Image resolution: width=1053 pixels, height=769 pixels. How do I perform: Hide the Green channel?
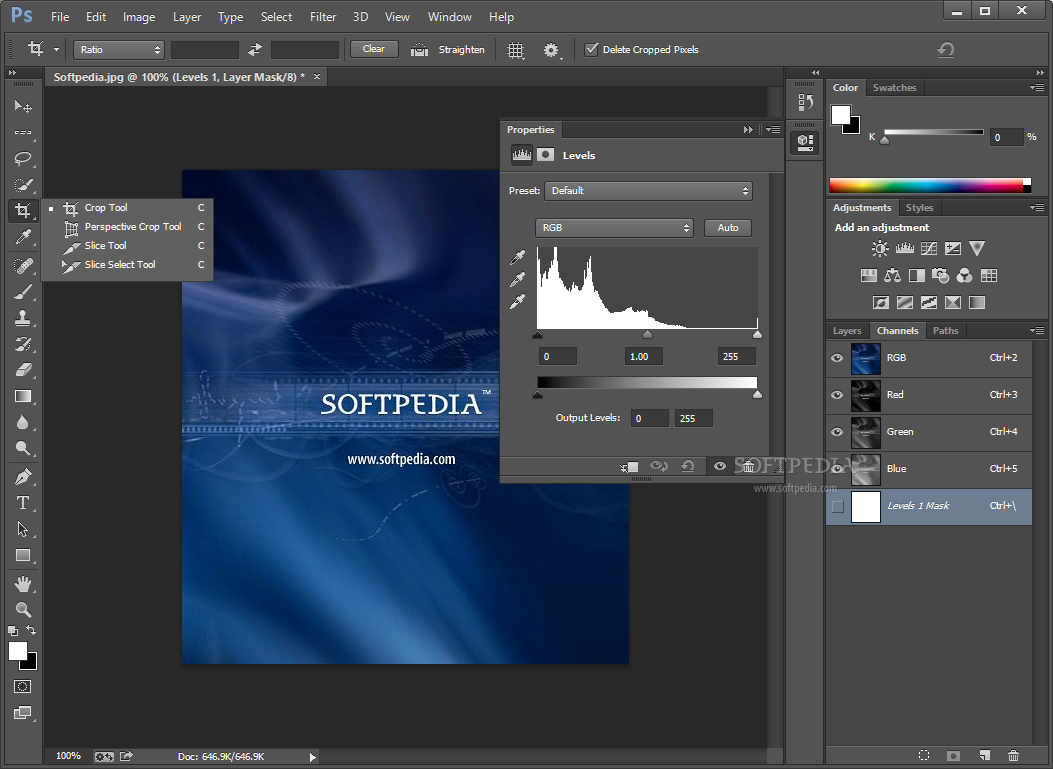coord(837,432)
